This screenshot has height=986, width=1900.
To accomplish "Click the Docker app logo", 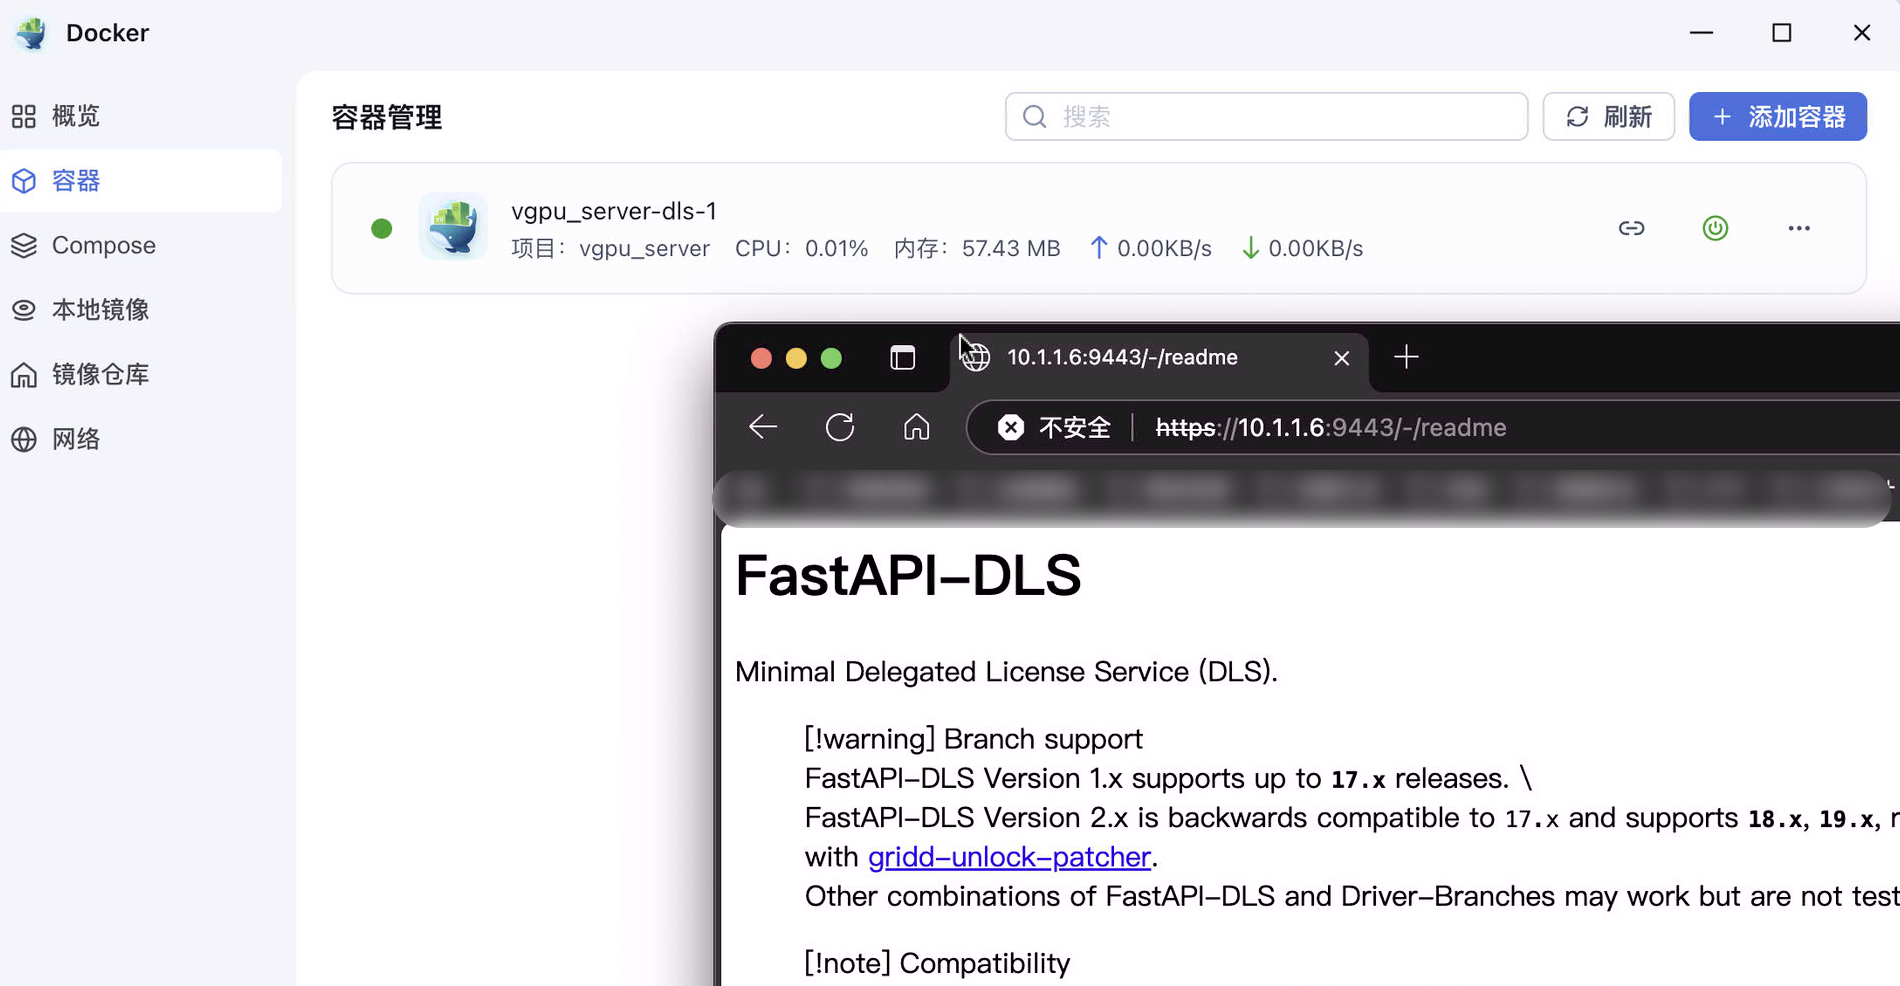I will (x=31, y=33).
